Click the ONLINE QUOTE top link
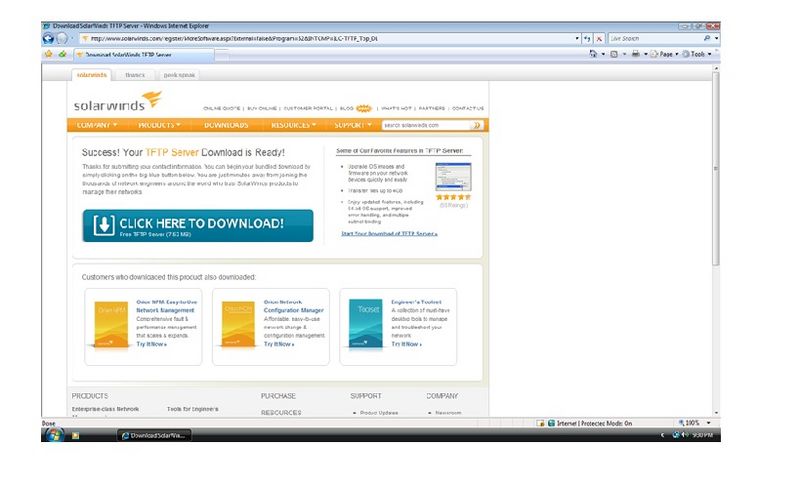 [x=221, y=108]
